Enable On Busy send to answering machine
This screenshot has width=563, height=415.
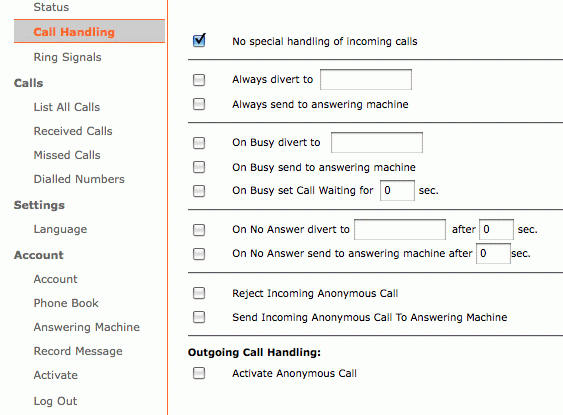point(199,167)
